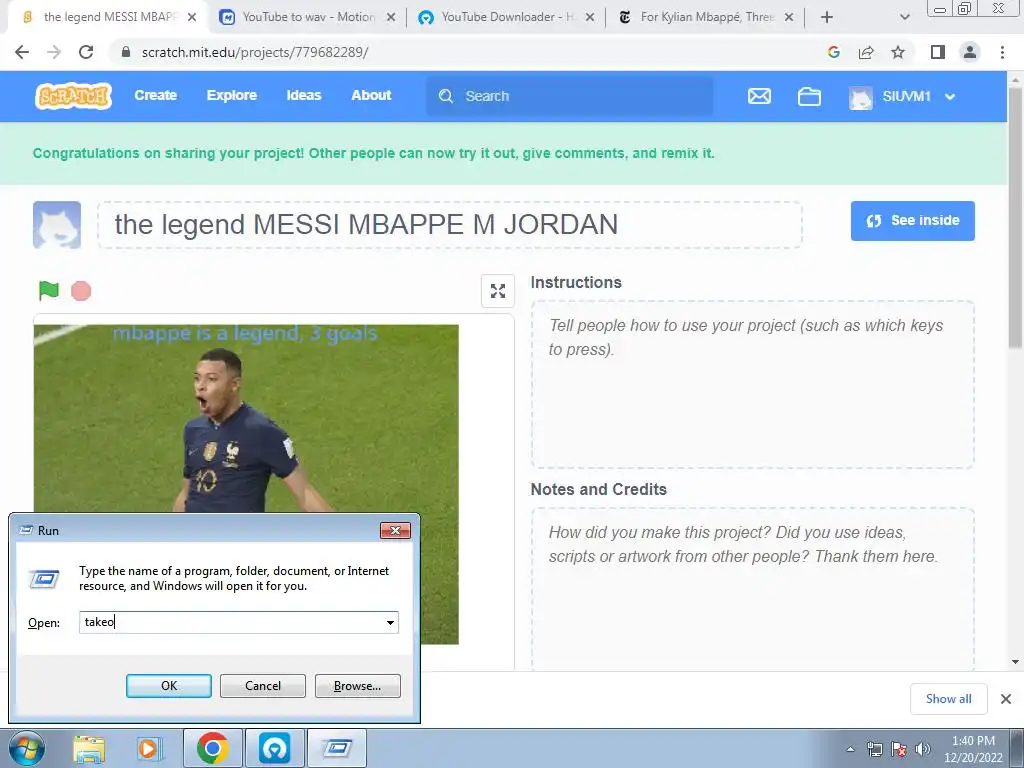The image size is (1024, 768).
Task: Click the Notes and Credits text area
Action: [x=752, y=589]
